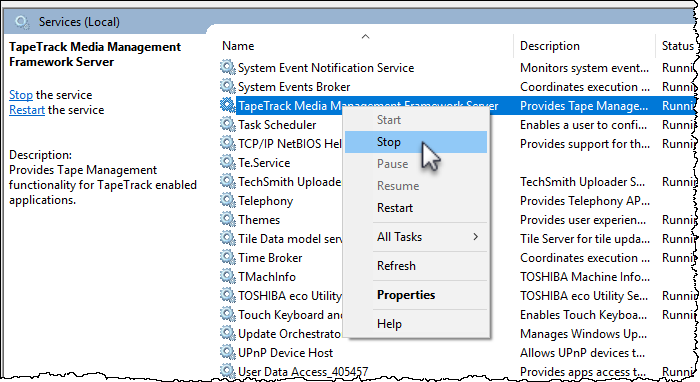This screenshot has height=382, width=700.
Task: Select the TCP/IP NetBIOS Helper service
Action: click(290, 144)
